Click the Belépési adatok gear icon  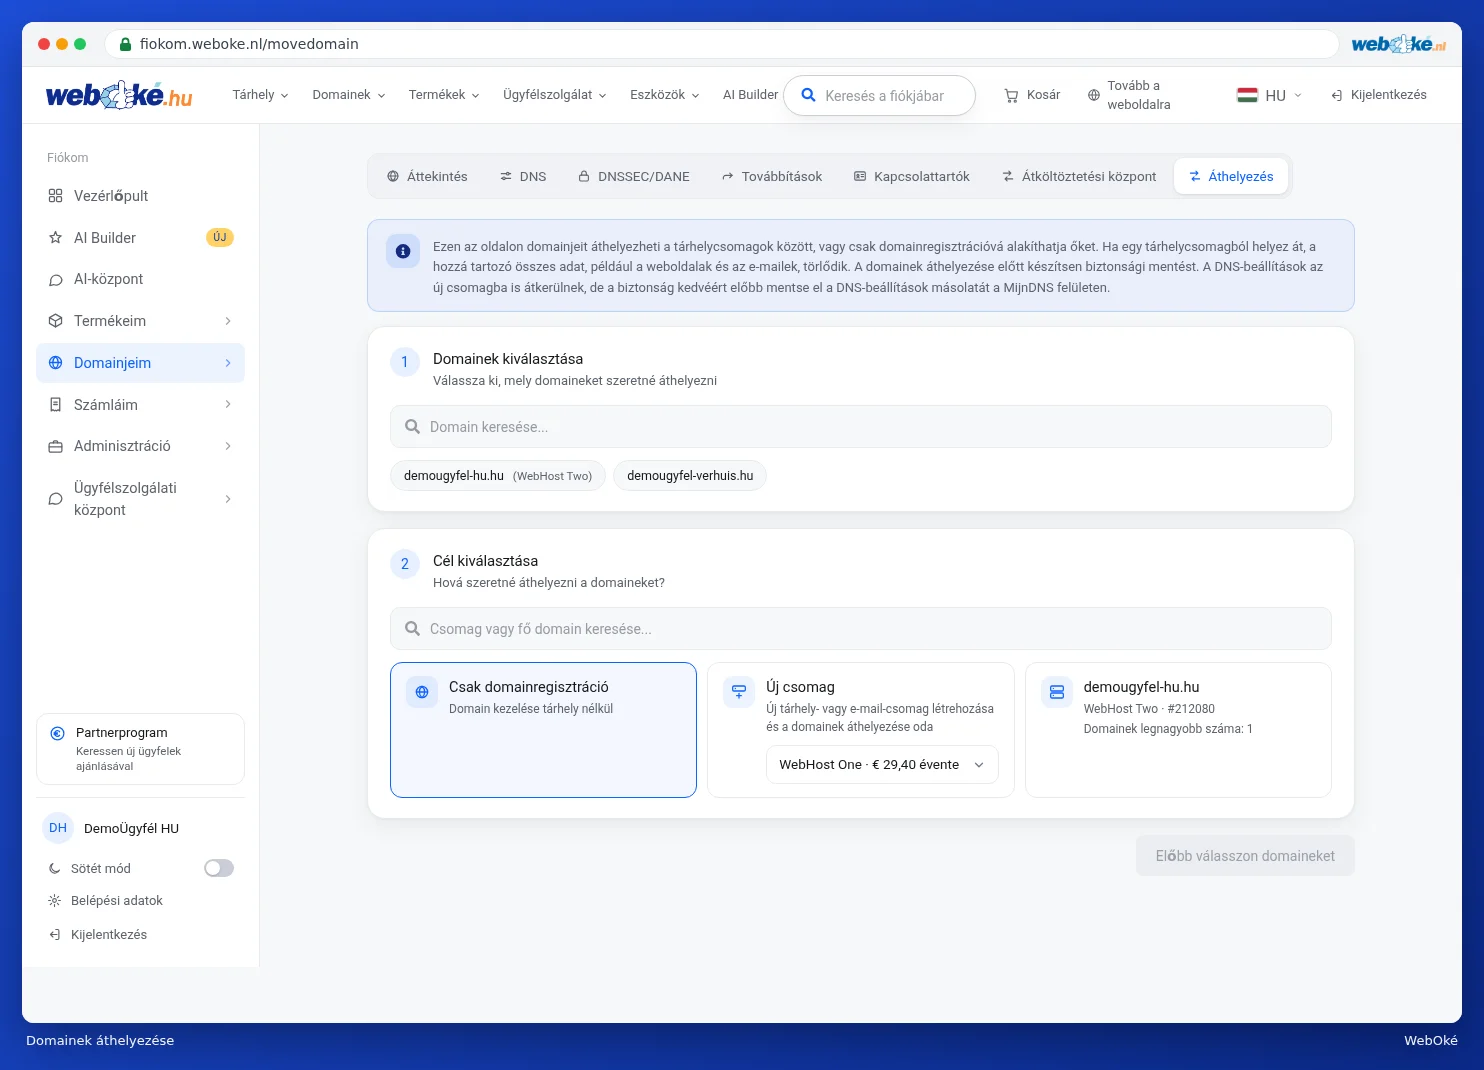(55, 901)
